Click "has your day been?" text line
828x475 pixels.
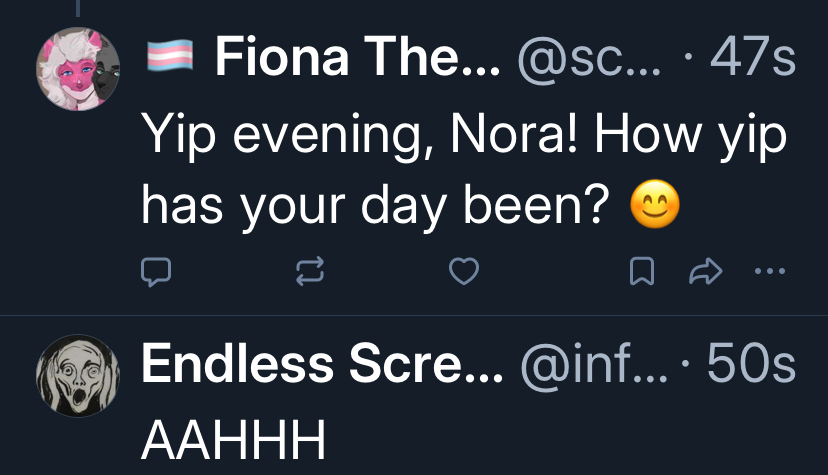coord(376,207)
